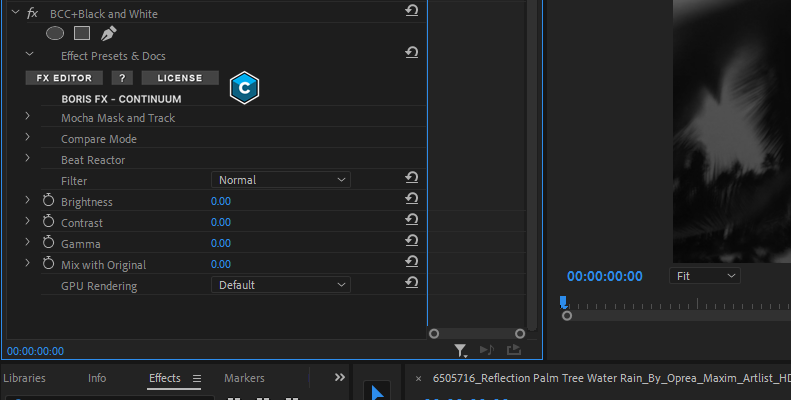This screenshot has width=791, height=400.
Task: Click the Boris FX Continuum logo icon
Action: [244, 88]
